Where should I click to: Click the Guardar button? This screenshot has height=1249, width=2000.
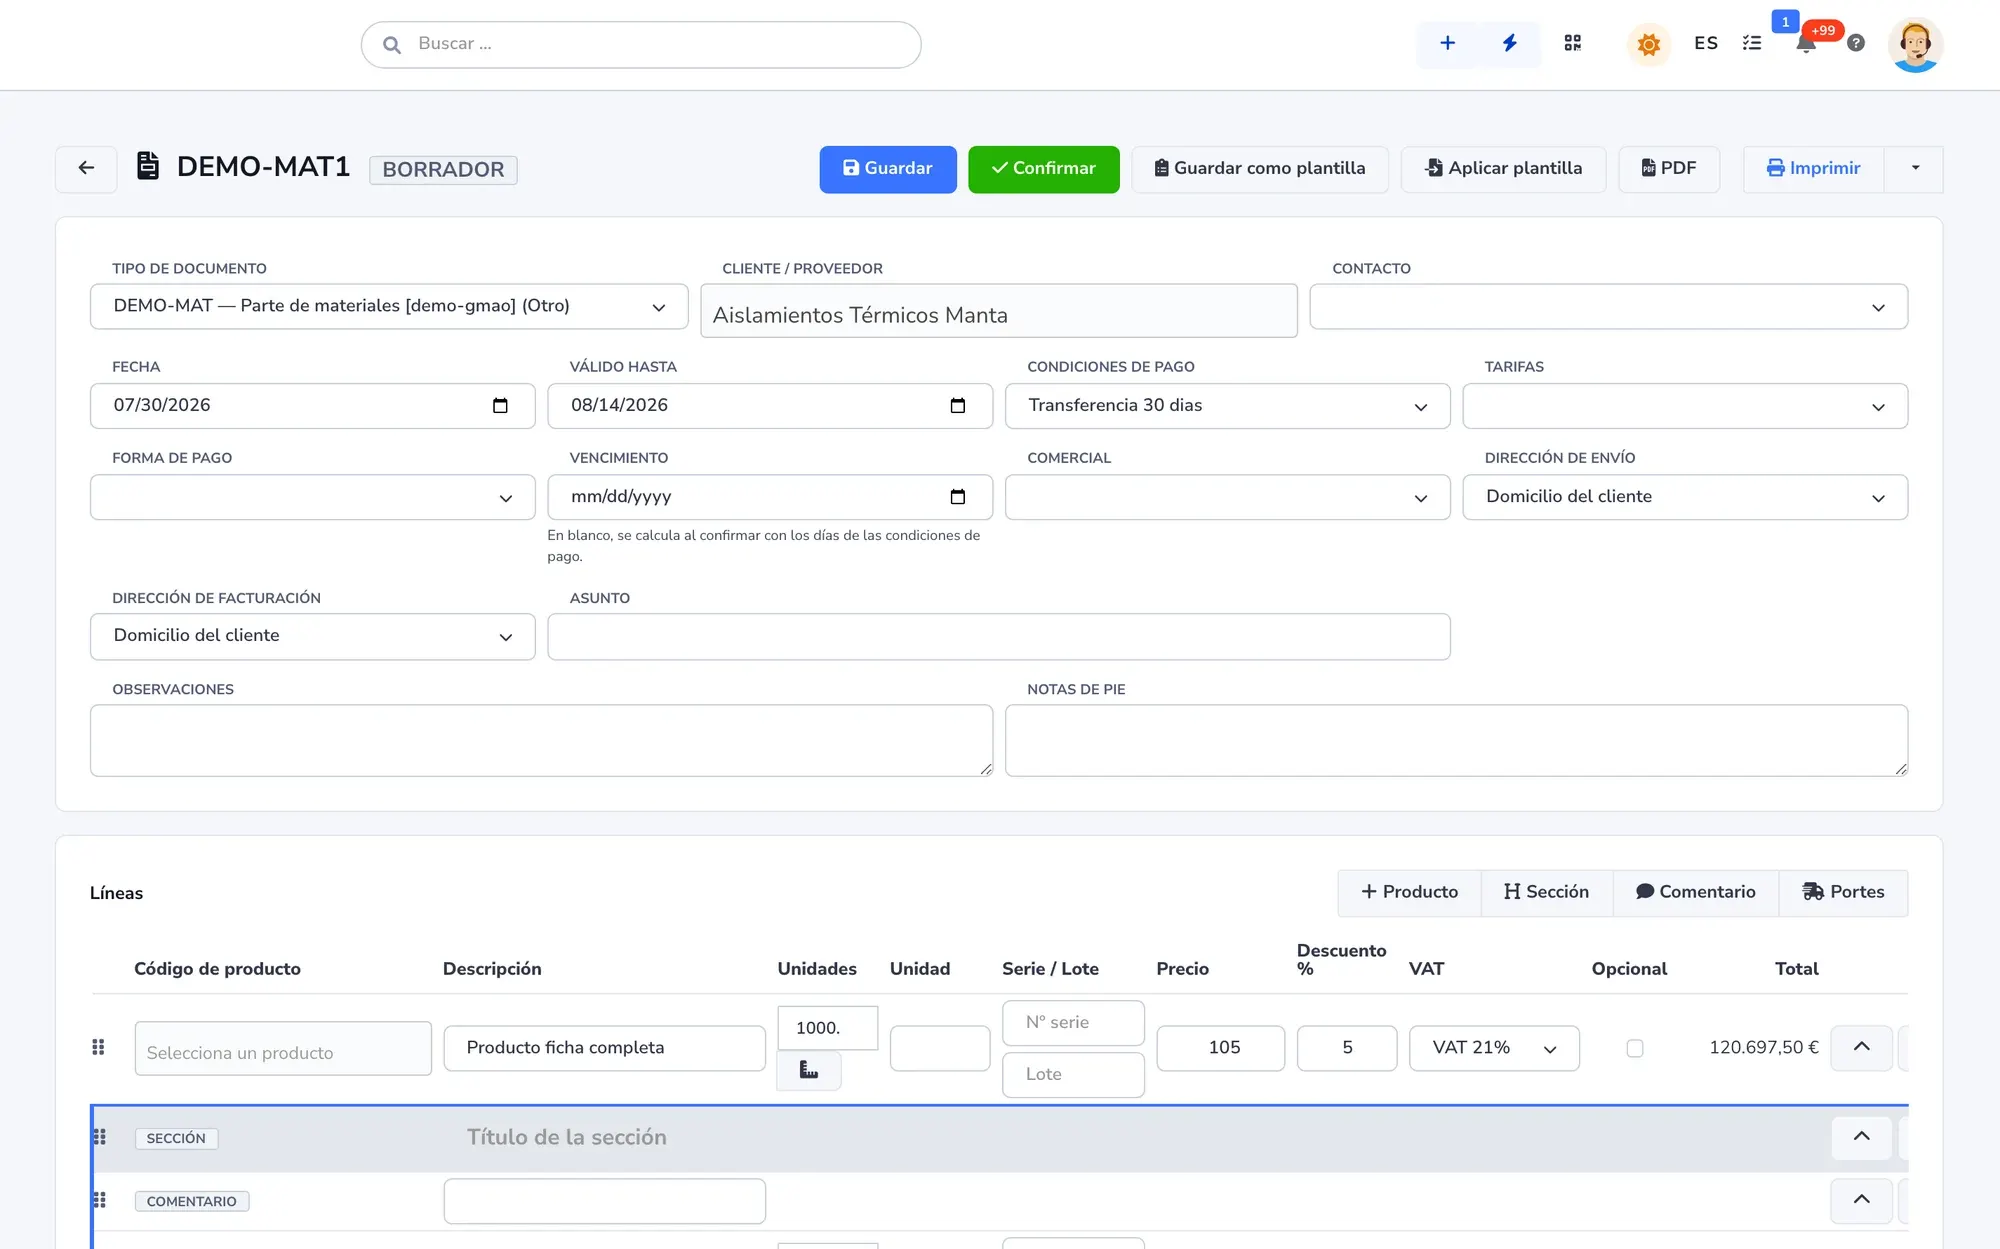[x=888, y=169]
